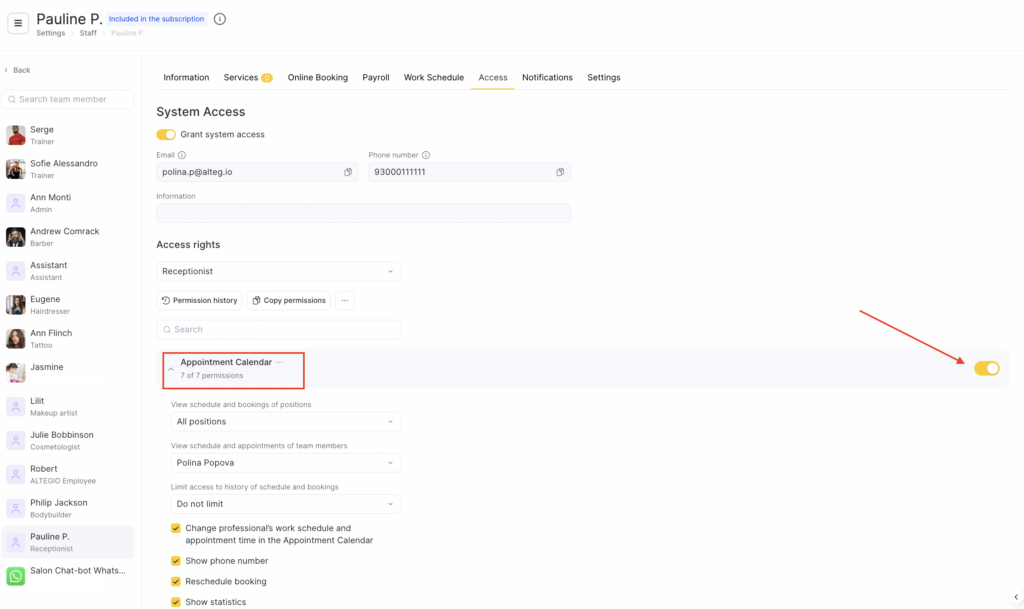Click the Salon Chat-bot WhatsApp icon

[16, 576]
